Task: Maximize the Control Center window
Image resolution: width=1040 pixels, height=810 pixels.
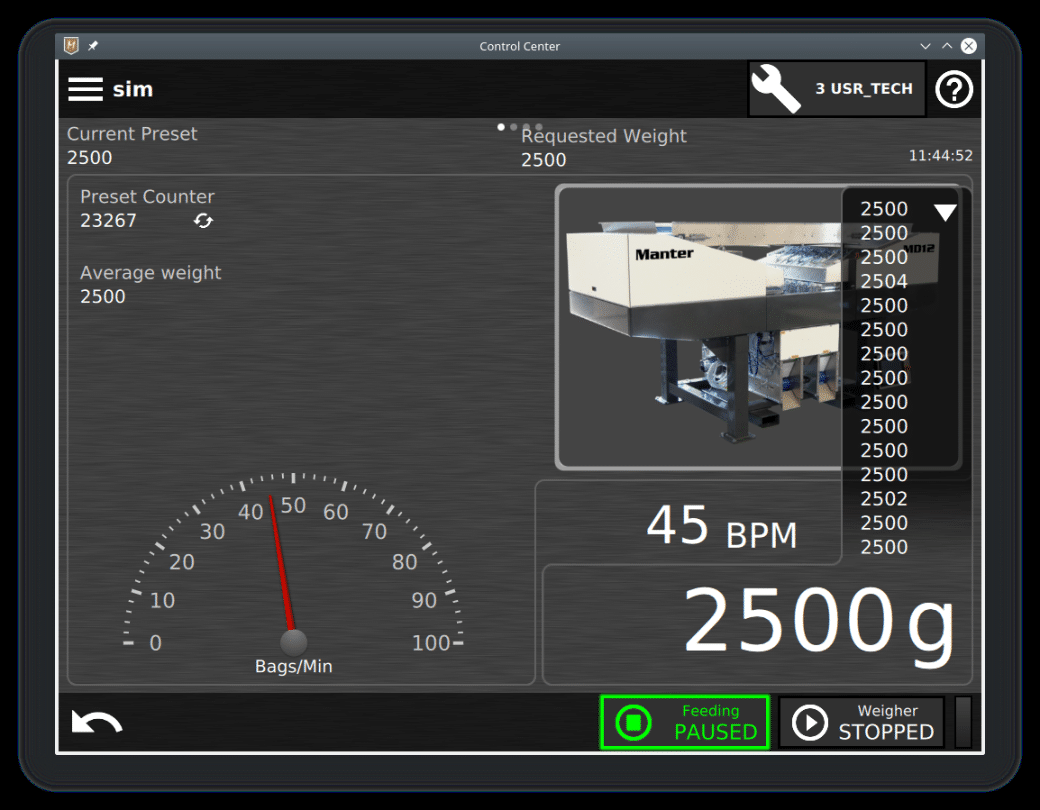Action: tap(947, 46)
